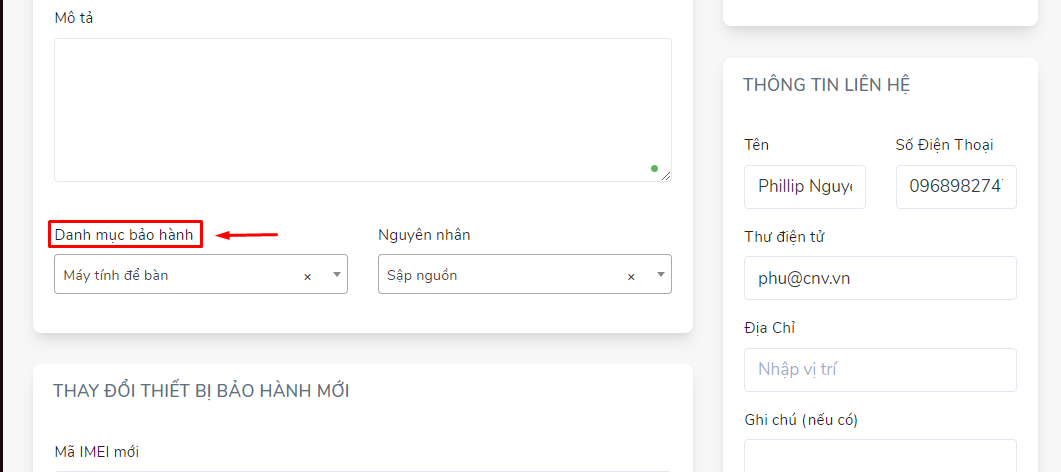Click the THÔNG TIN LIÊN HỆ heading

tap(826, 85)
